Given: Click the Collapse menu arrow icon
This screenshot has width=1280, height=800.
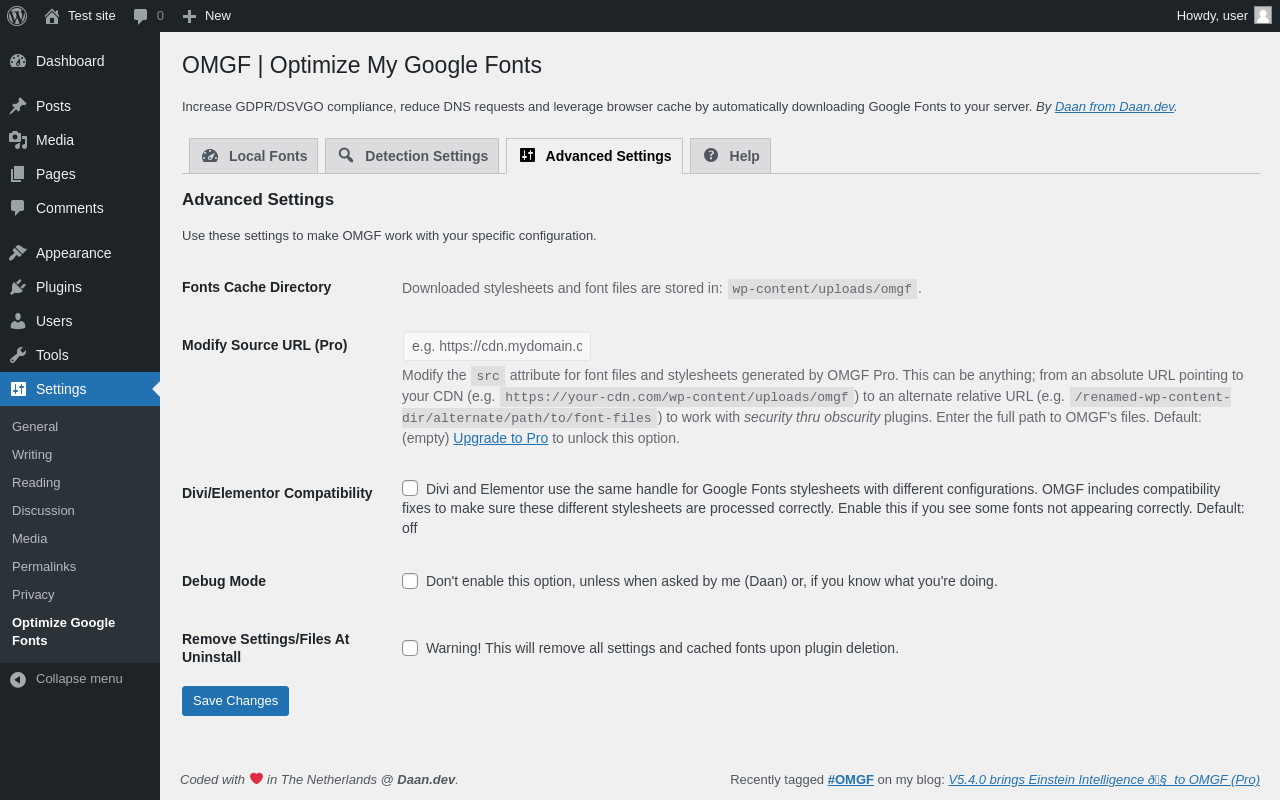Looking at the screenshot, I should (x=18, y=679).
